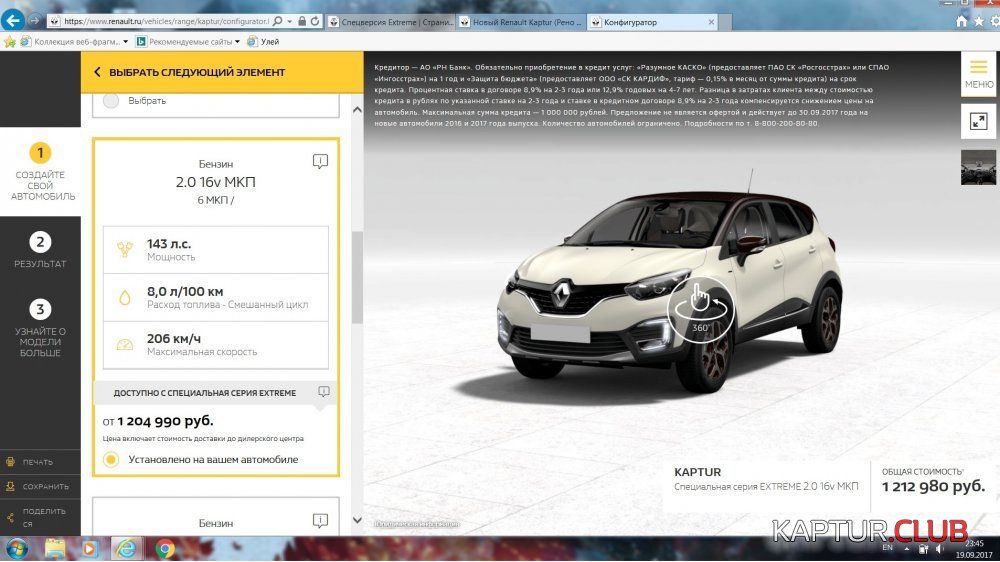1000x562 pixels.
Task: Open the car interior thumbnail view
Action: tap(978, 167)
